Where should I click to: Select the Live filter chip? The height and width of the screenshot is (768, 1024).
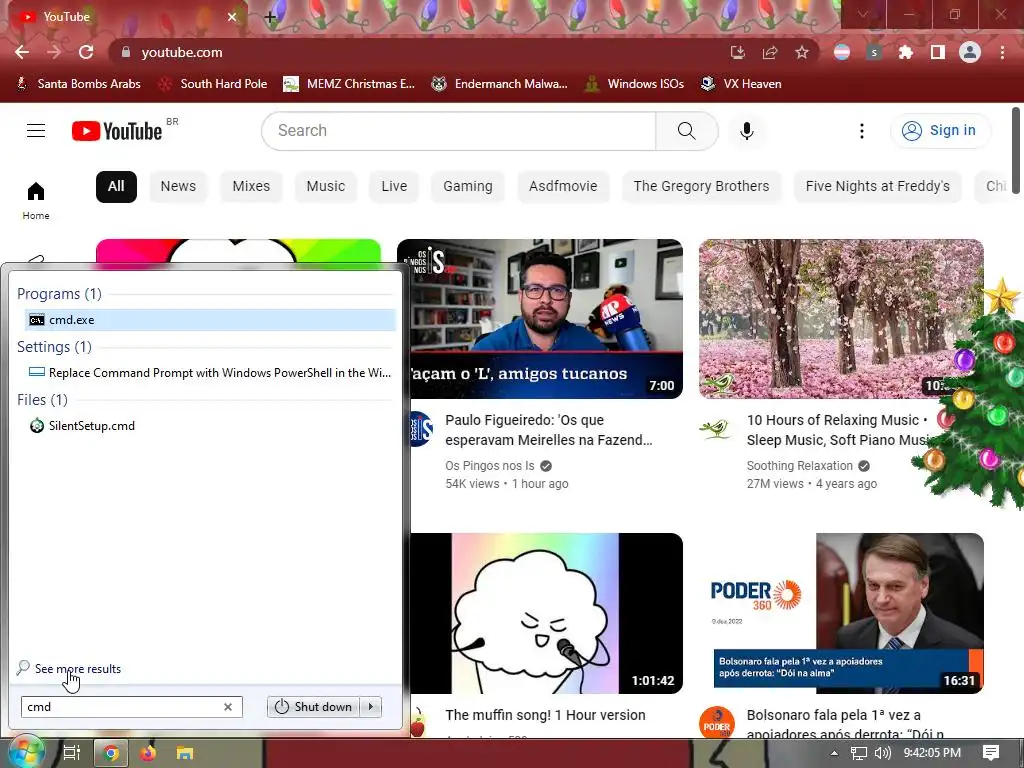point(394,186)
